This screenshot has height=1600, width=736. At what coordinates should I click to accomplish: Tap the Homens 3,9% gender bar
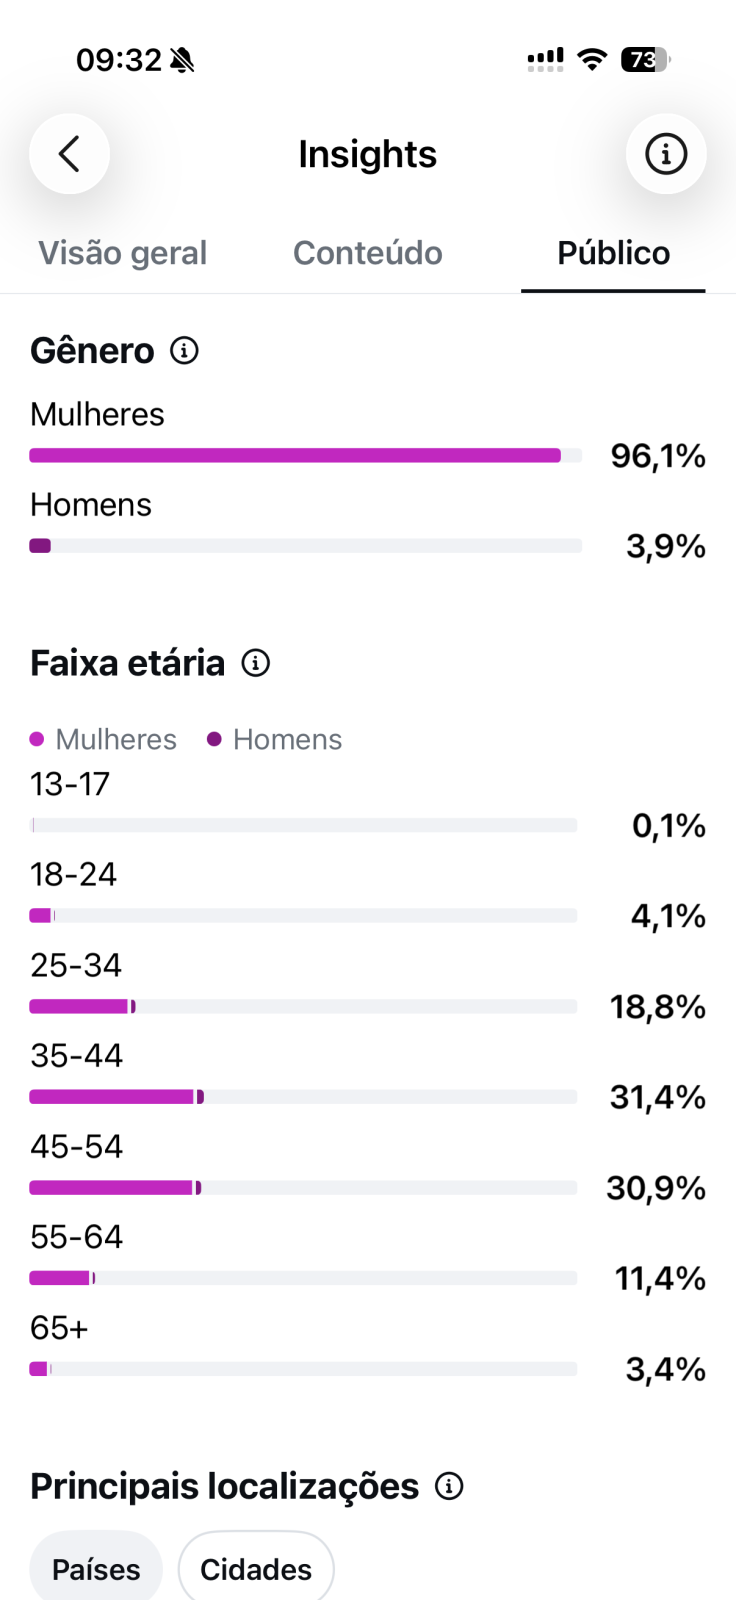pos(306,546)
